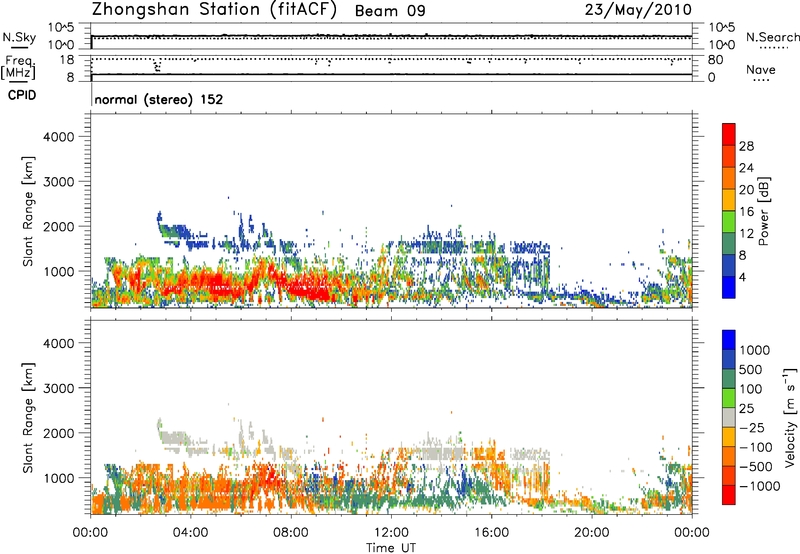This screenshot has width=800, height=554.
Task: Click the date 23/May/2010
Action: 638,10
